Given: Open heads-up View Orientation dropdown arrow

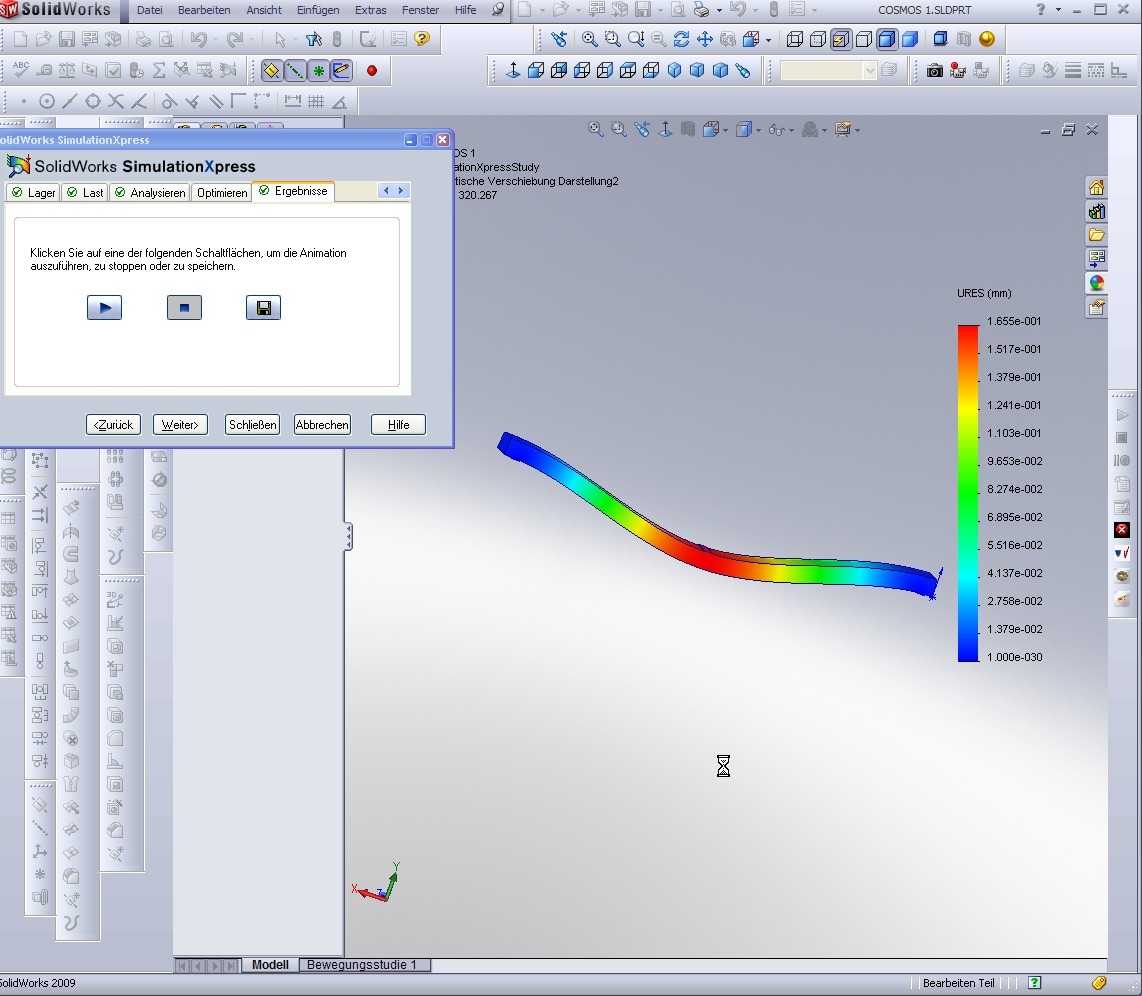Looking at the screenshot, I should coord(725,130).
